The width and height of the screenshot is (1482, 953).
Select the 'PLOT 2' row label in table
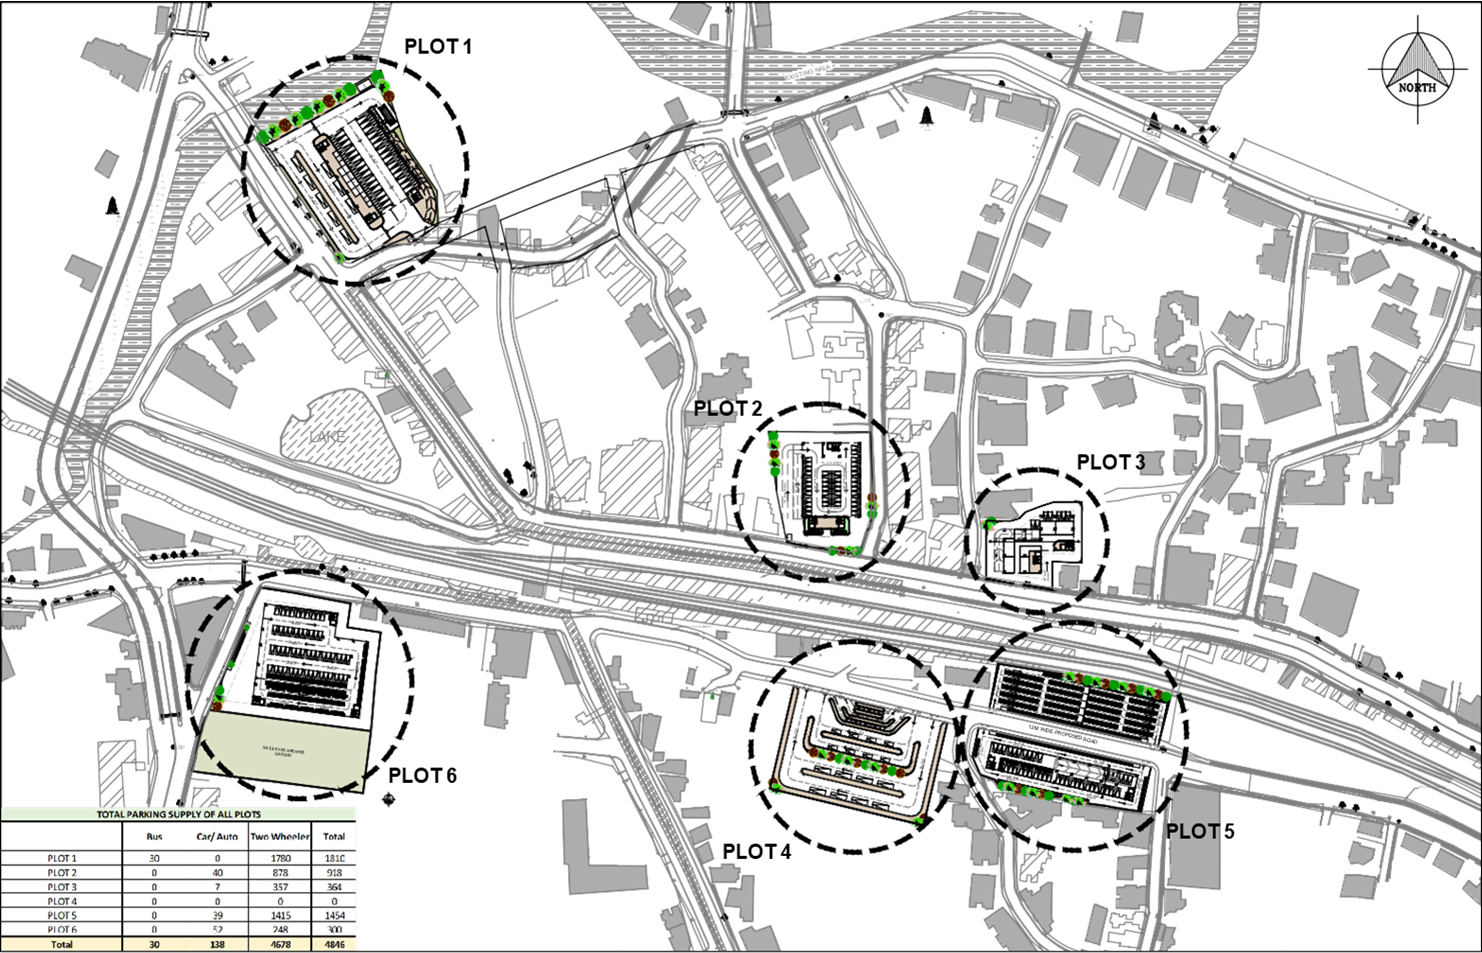tap(62, 873)
